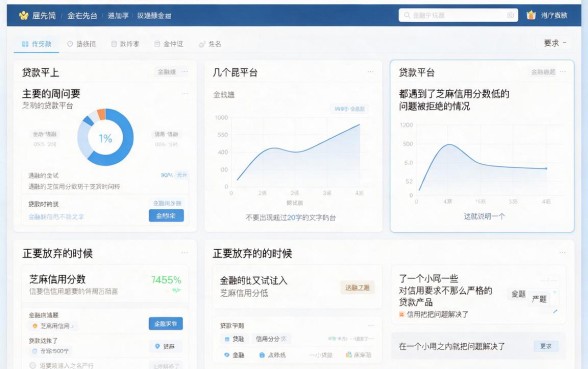The image size is (588, 369).
Task: Open the fourth item in the top navigation bar
Action: coord(154,15)
